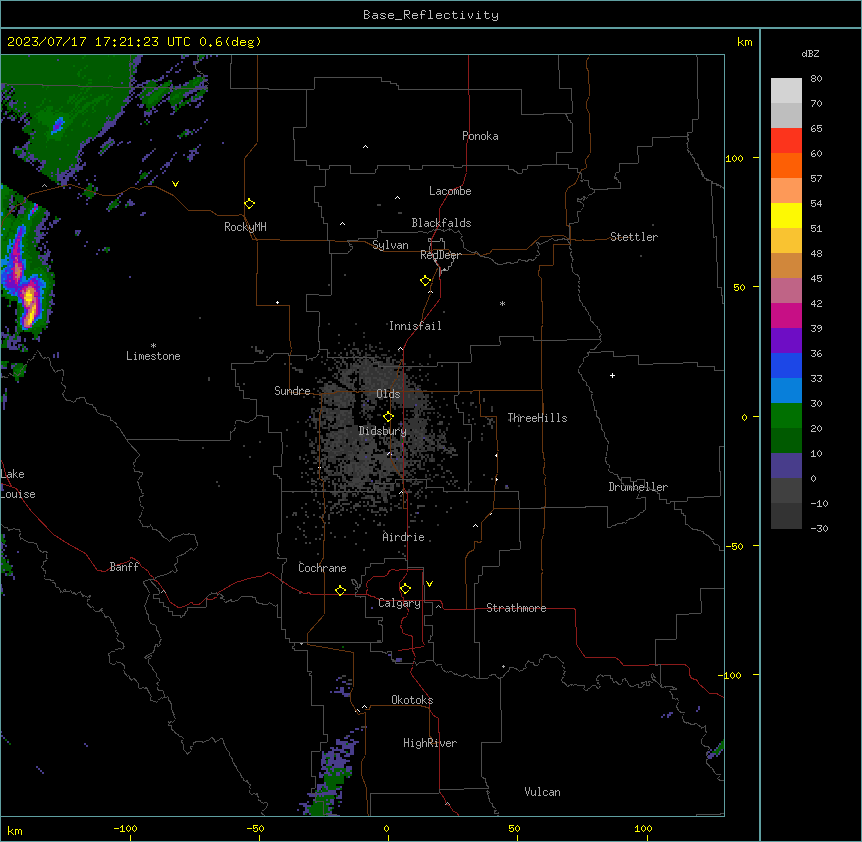Click the -30 dBZ legend value
The height and width of the screenshot is (842, 862).
click(x=819, y=528)
